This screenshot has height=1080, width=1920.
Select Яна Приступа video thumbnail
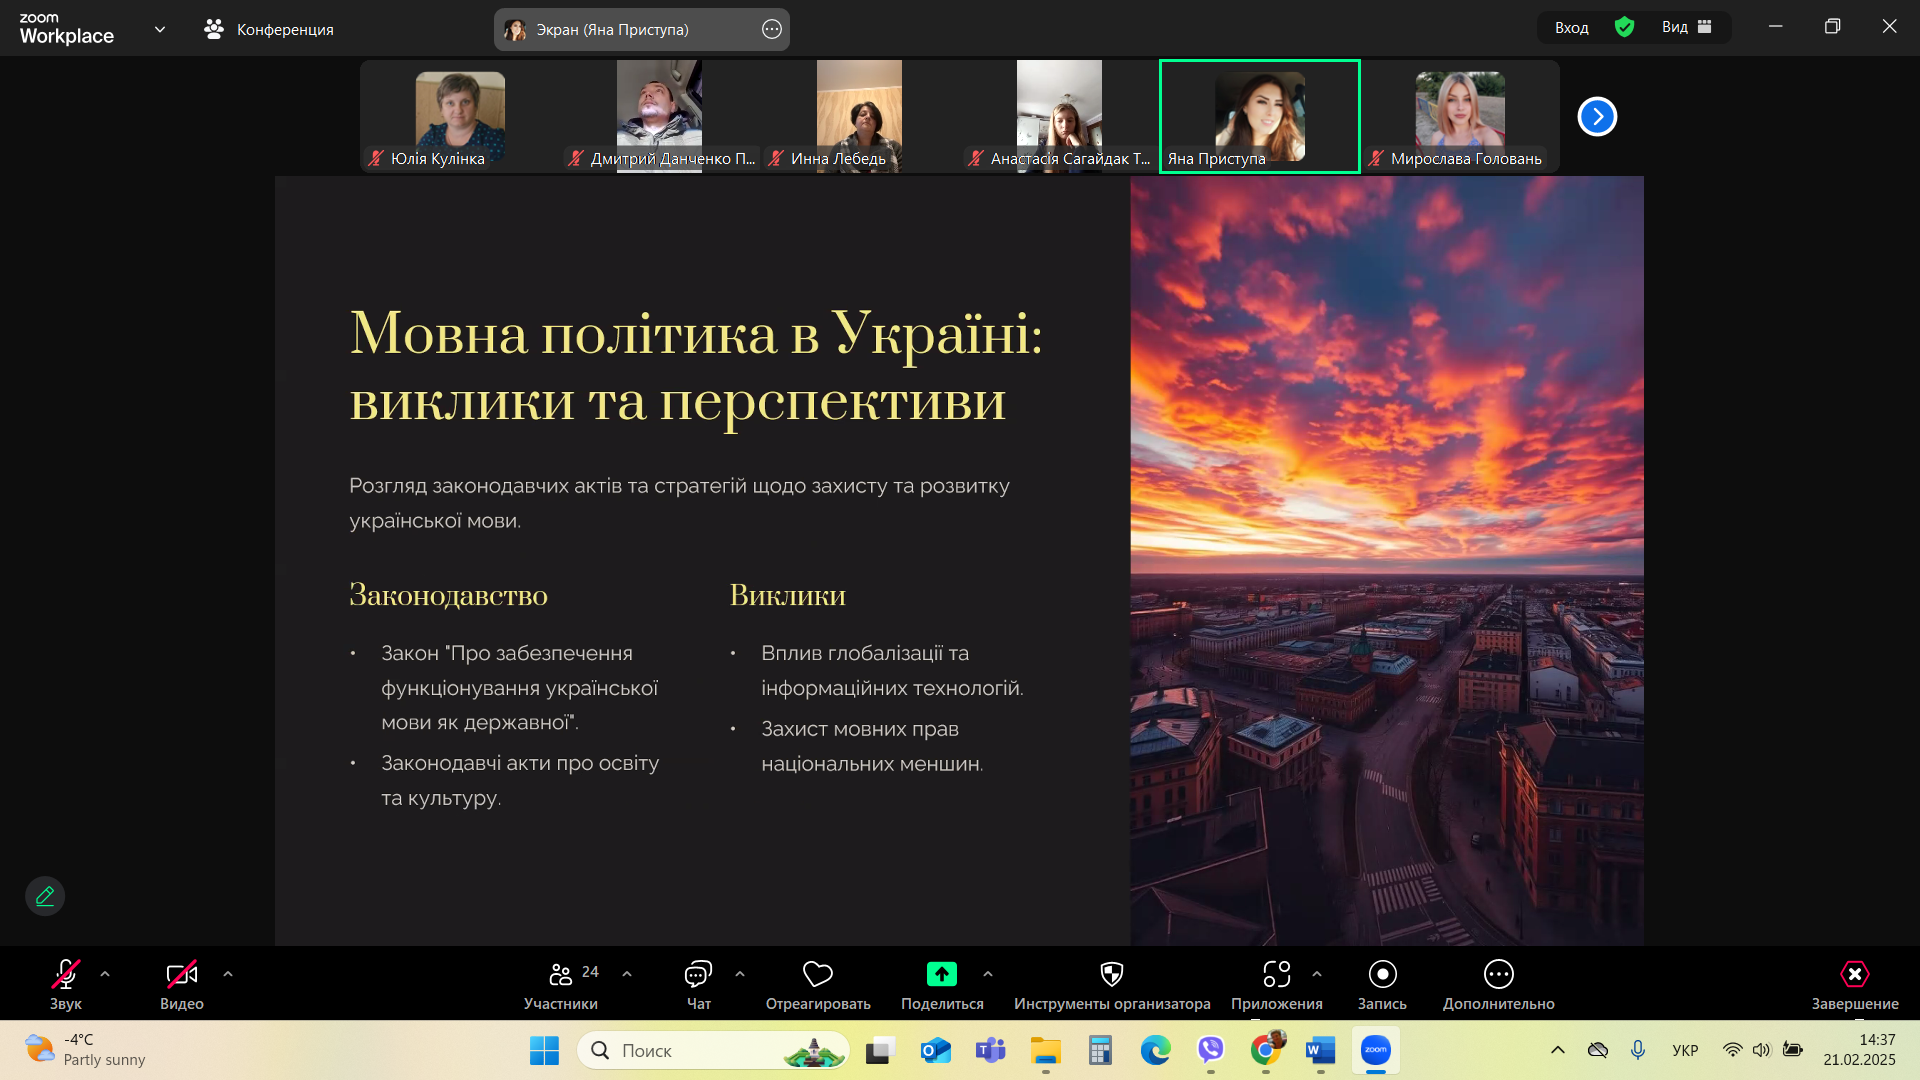tap(1260, 116)
